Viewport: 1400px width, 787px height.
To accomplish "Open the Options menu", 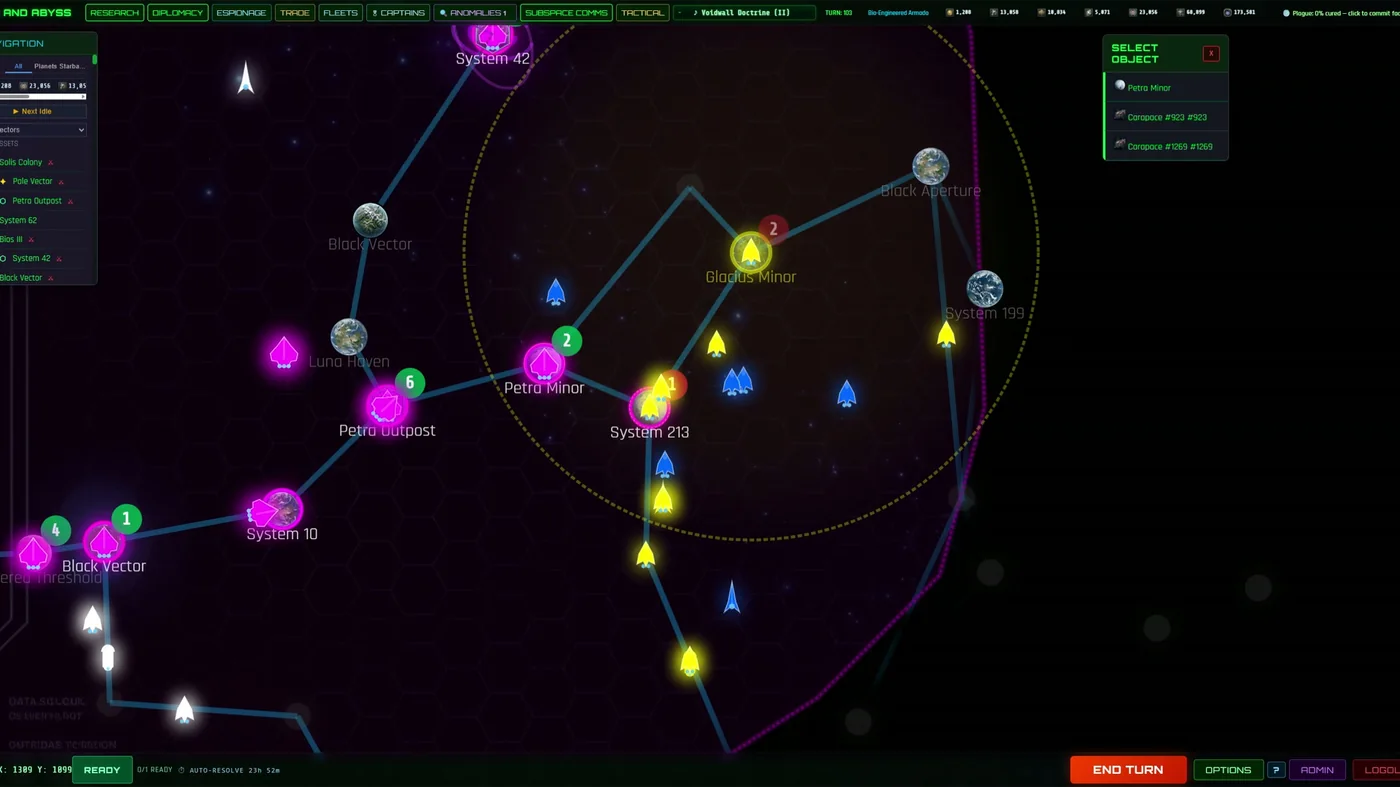I will point(1228,770).
